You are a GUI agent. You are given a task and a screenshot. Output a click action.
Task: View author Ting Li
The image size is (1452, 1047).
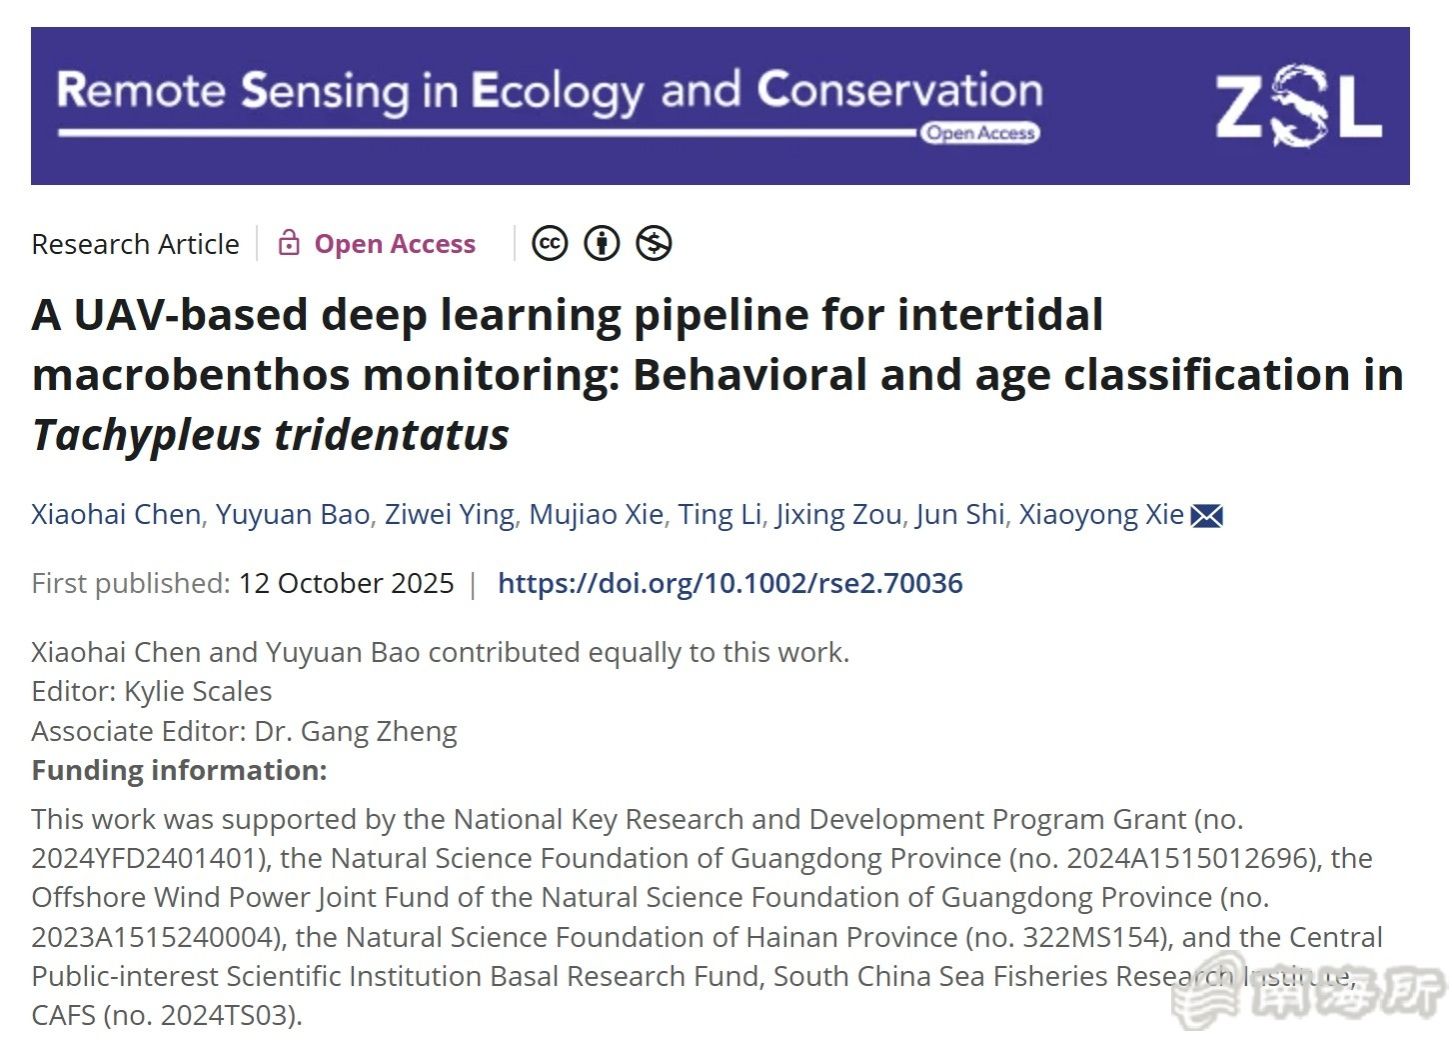pos(719,514)
